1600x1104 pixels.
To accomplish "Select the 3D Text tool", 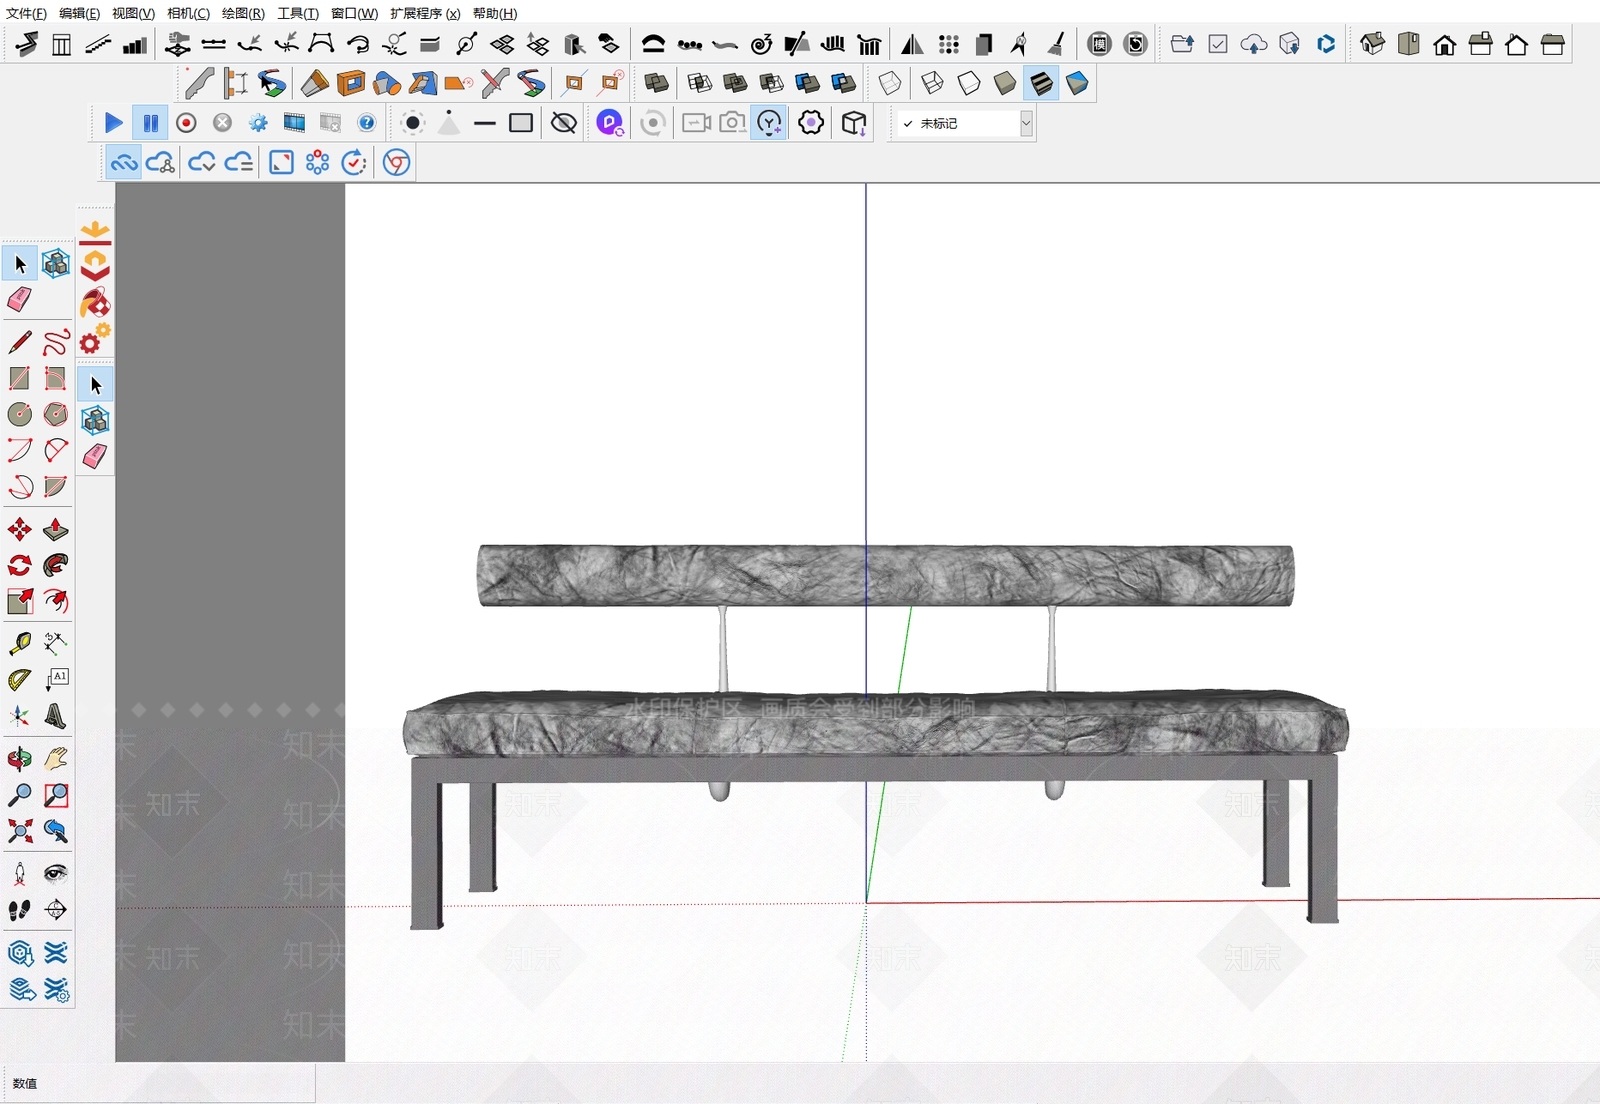I will (x=56, y=716).
